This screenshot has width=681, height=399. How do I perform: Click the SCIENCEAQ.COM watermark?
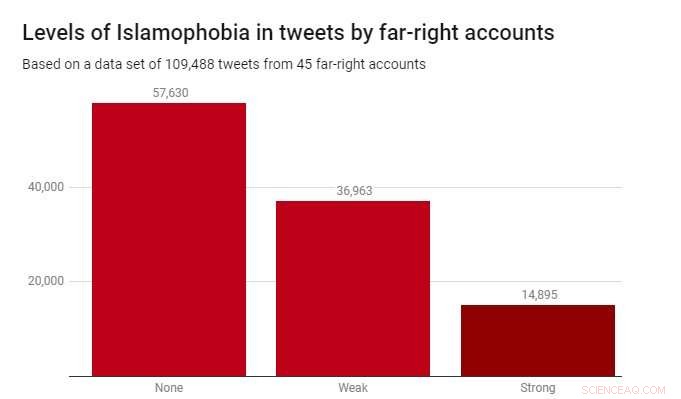tap(623, 390)
